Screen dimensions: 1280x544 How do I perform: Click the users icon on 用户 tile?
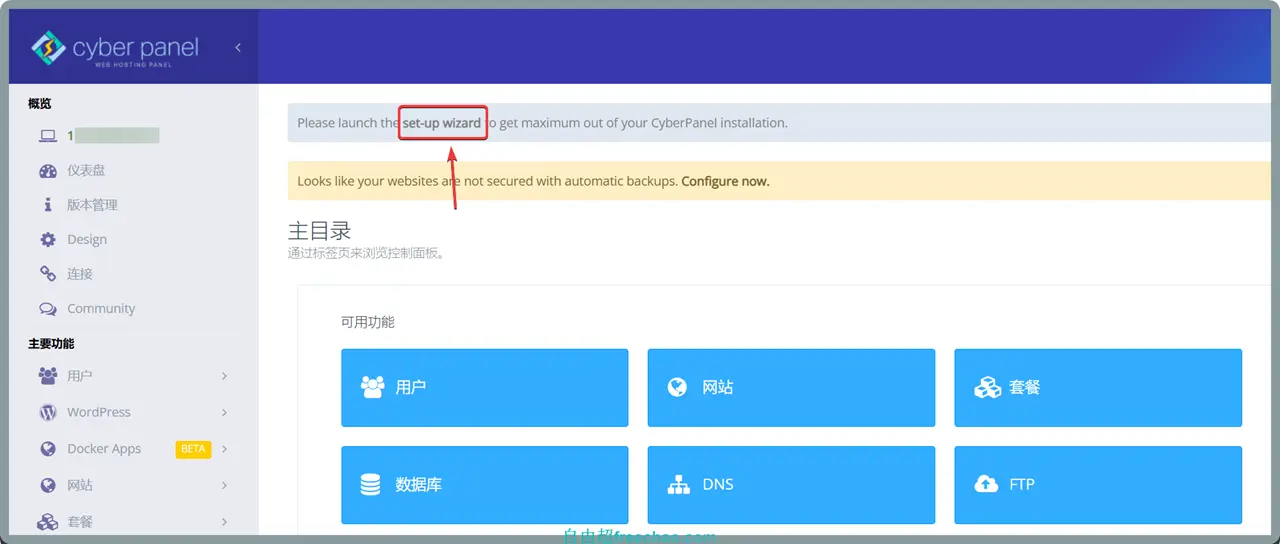pos(372,387)
